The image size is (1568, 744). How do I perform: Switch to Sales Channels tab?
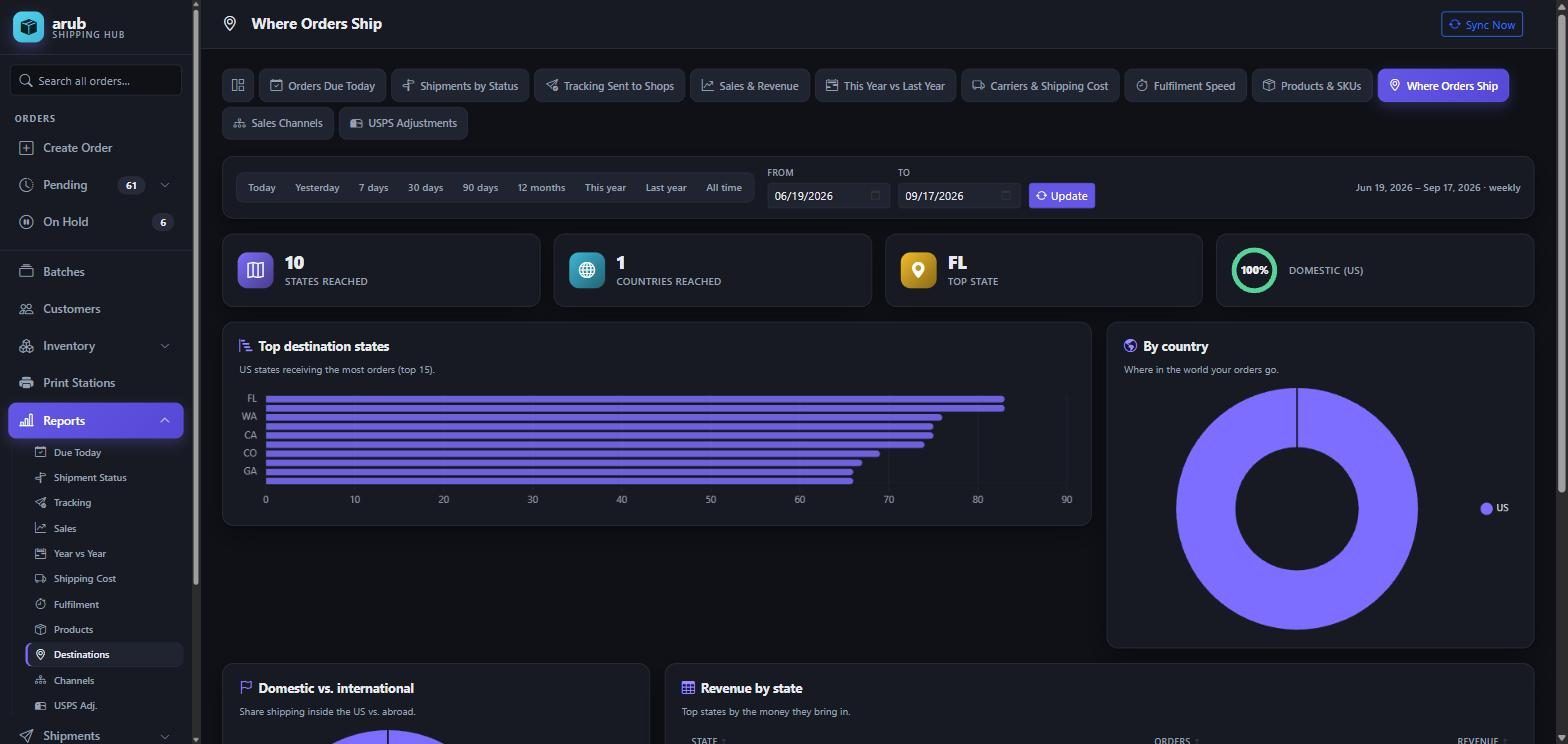(x=278, y=123)
